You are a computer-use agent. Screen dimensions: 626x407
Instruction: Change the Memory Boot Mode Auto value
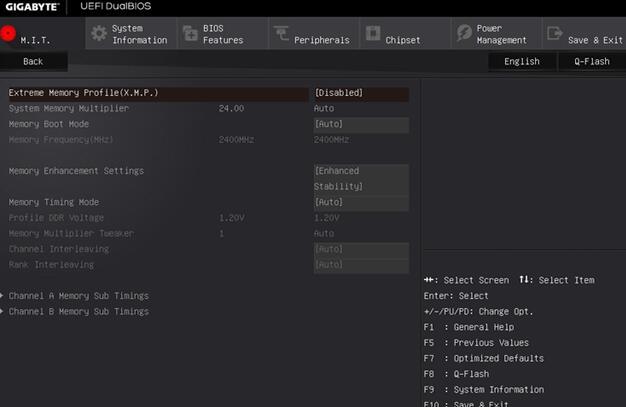(360, 124)
